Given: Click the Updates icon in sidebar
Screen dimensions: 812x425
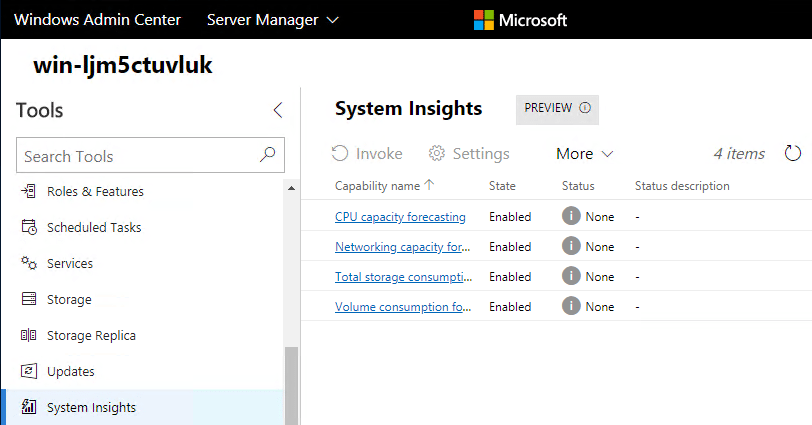Looking at the screenshot, I should pos(28,371).
